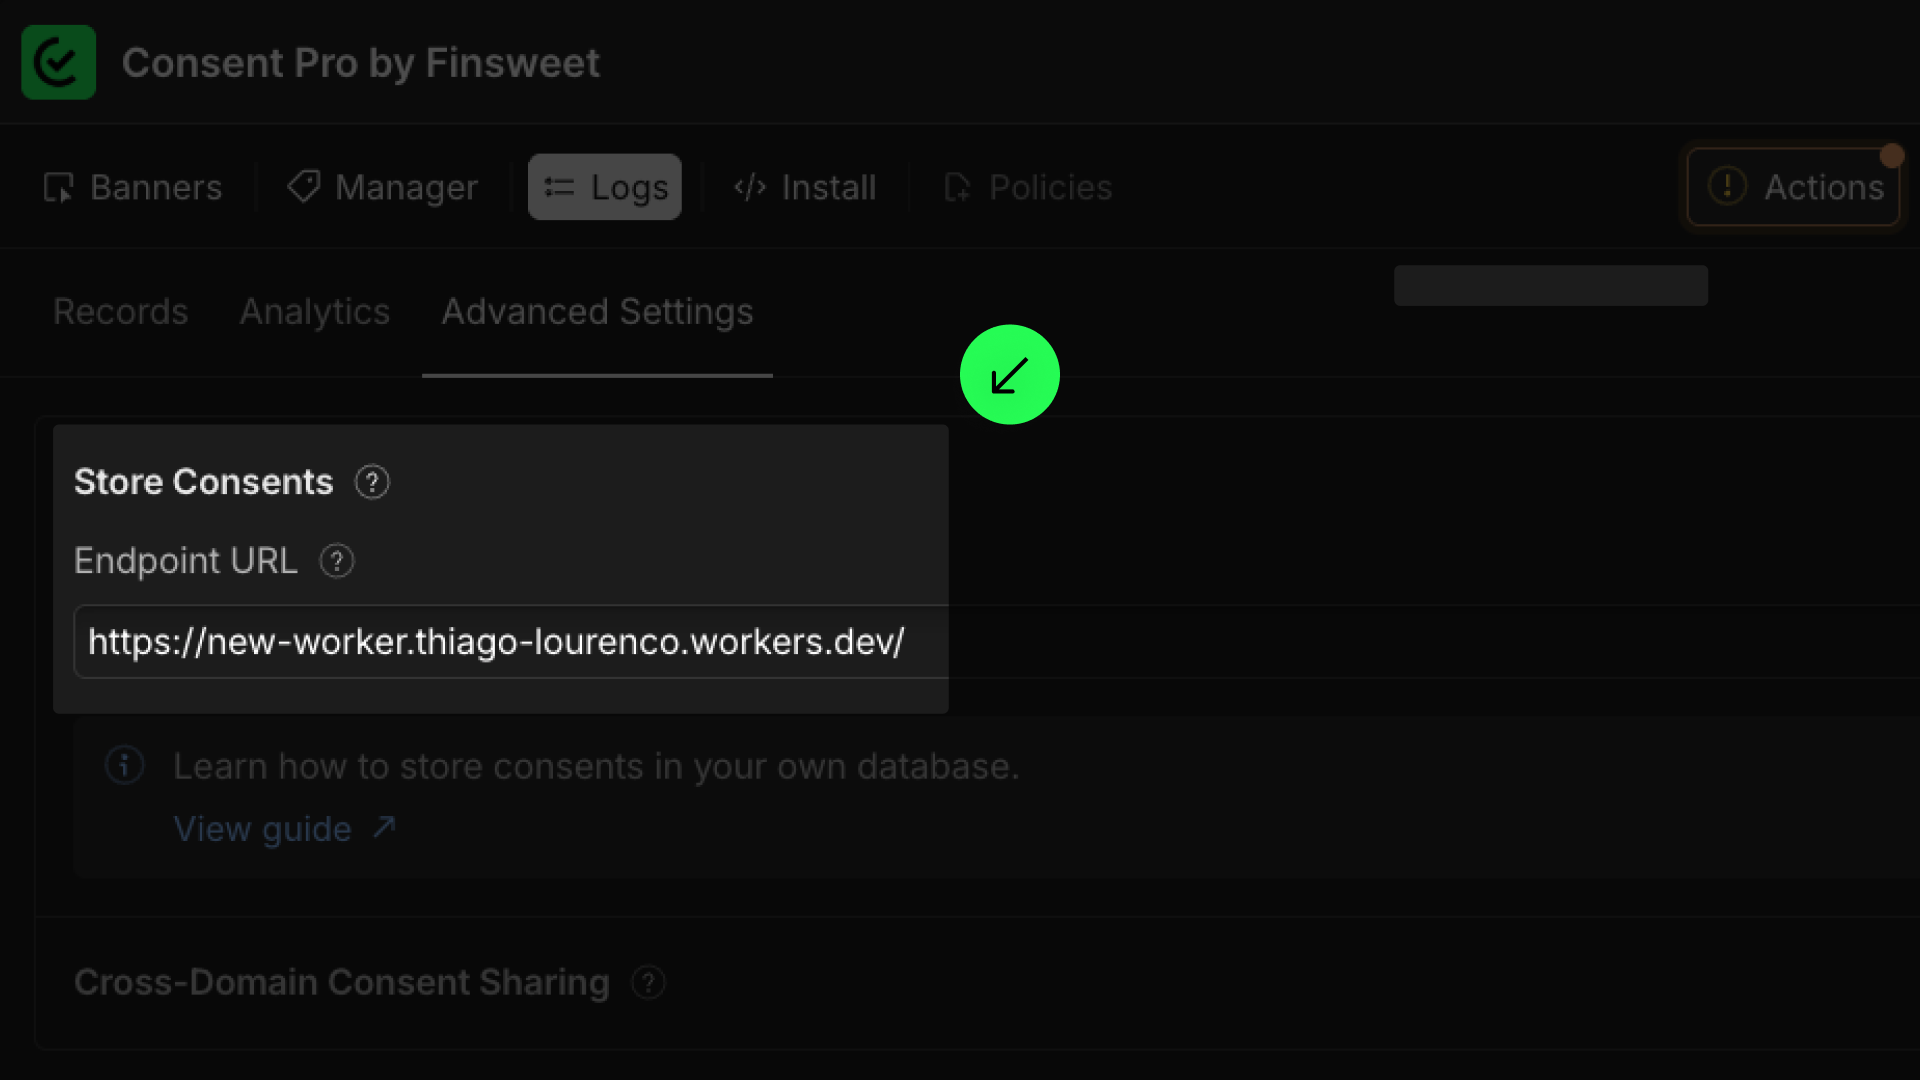
Task: Open the Banners section
Action: 133,187
